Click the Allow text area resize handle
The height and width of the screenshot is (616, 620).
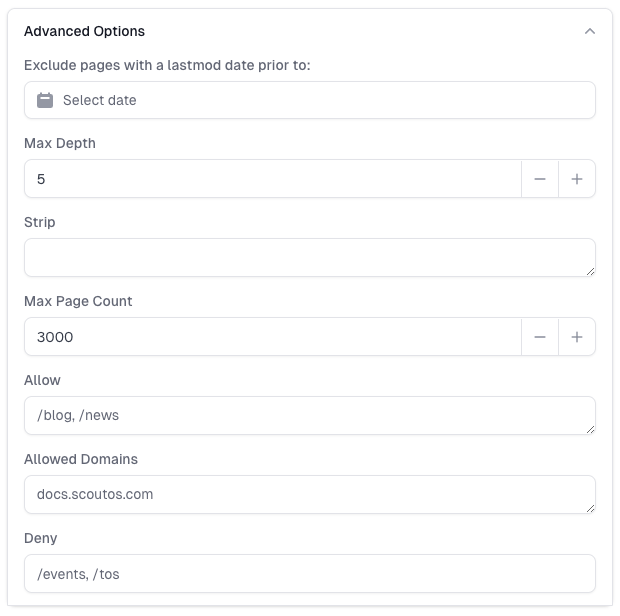[x=591, y=429]
